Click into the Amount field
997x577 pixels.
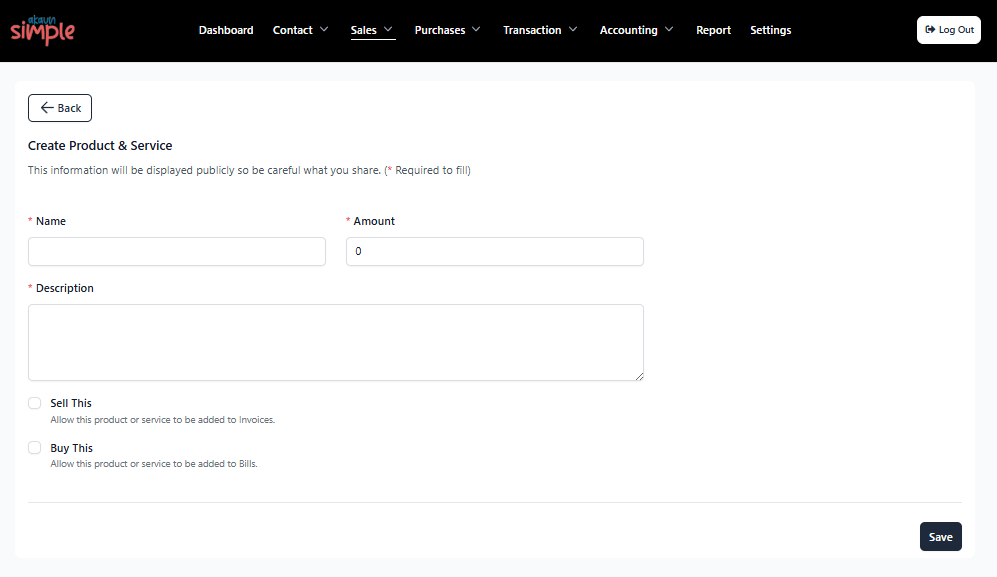tap(495, 251)
